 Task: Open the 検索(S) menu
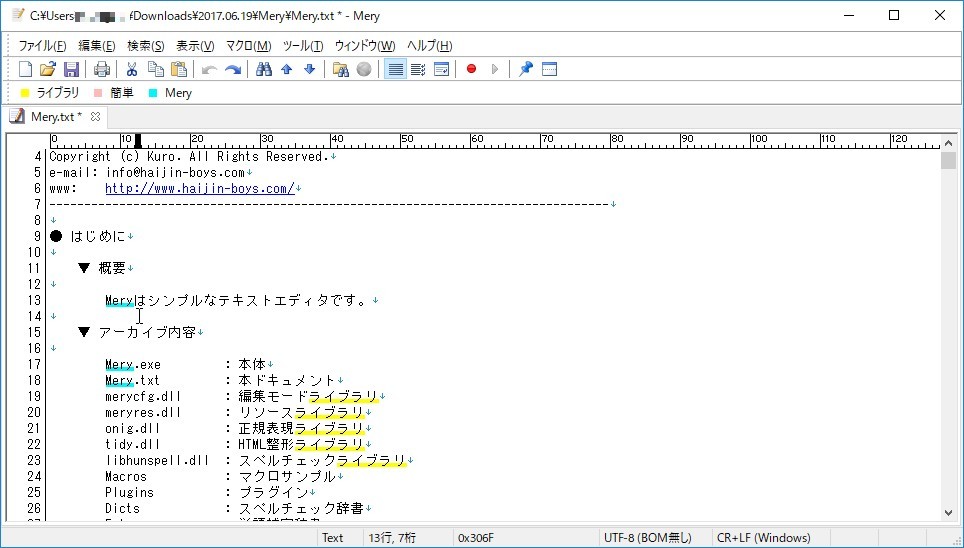coord(146,46)
